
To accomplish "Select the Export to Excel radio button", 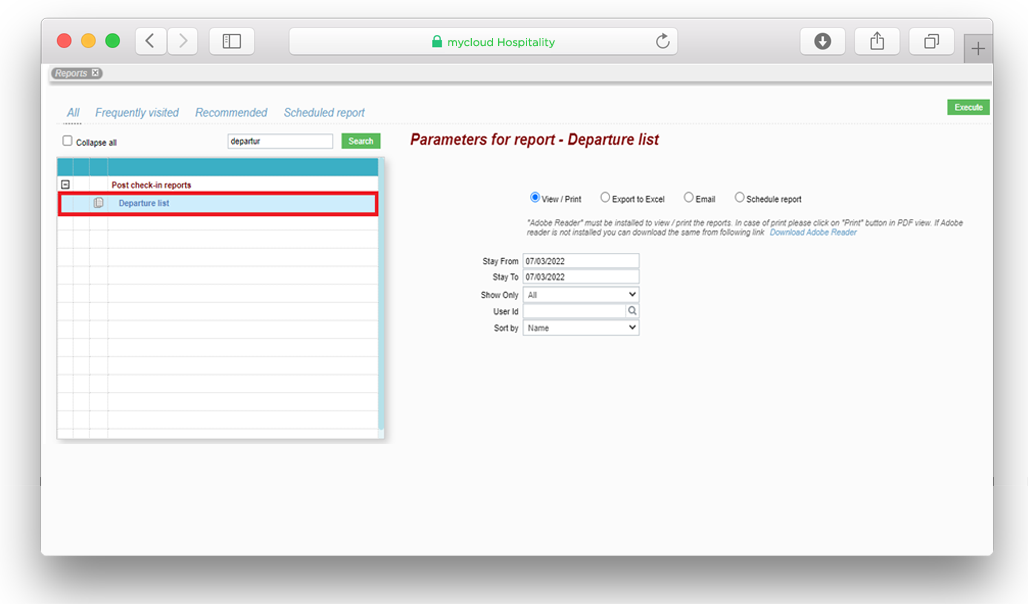I will tap(605, 198).
